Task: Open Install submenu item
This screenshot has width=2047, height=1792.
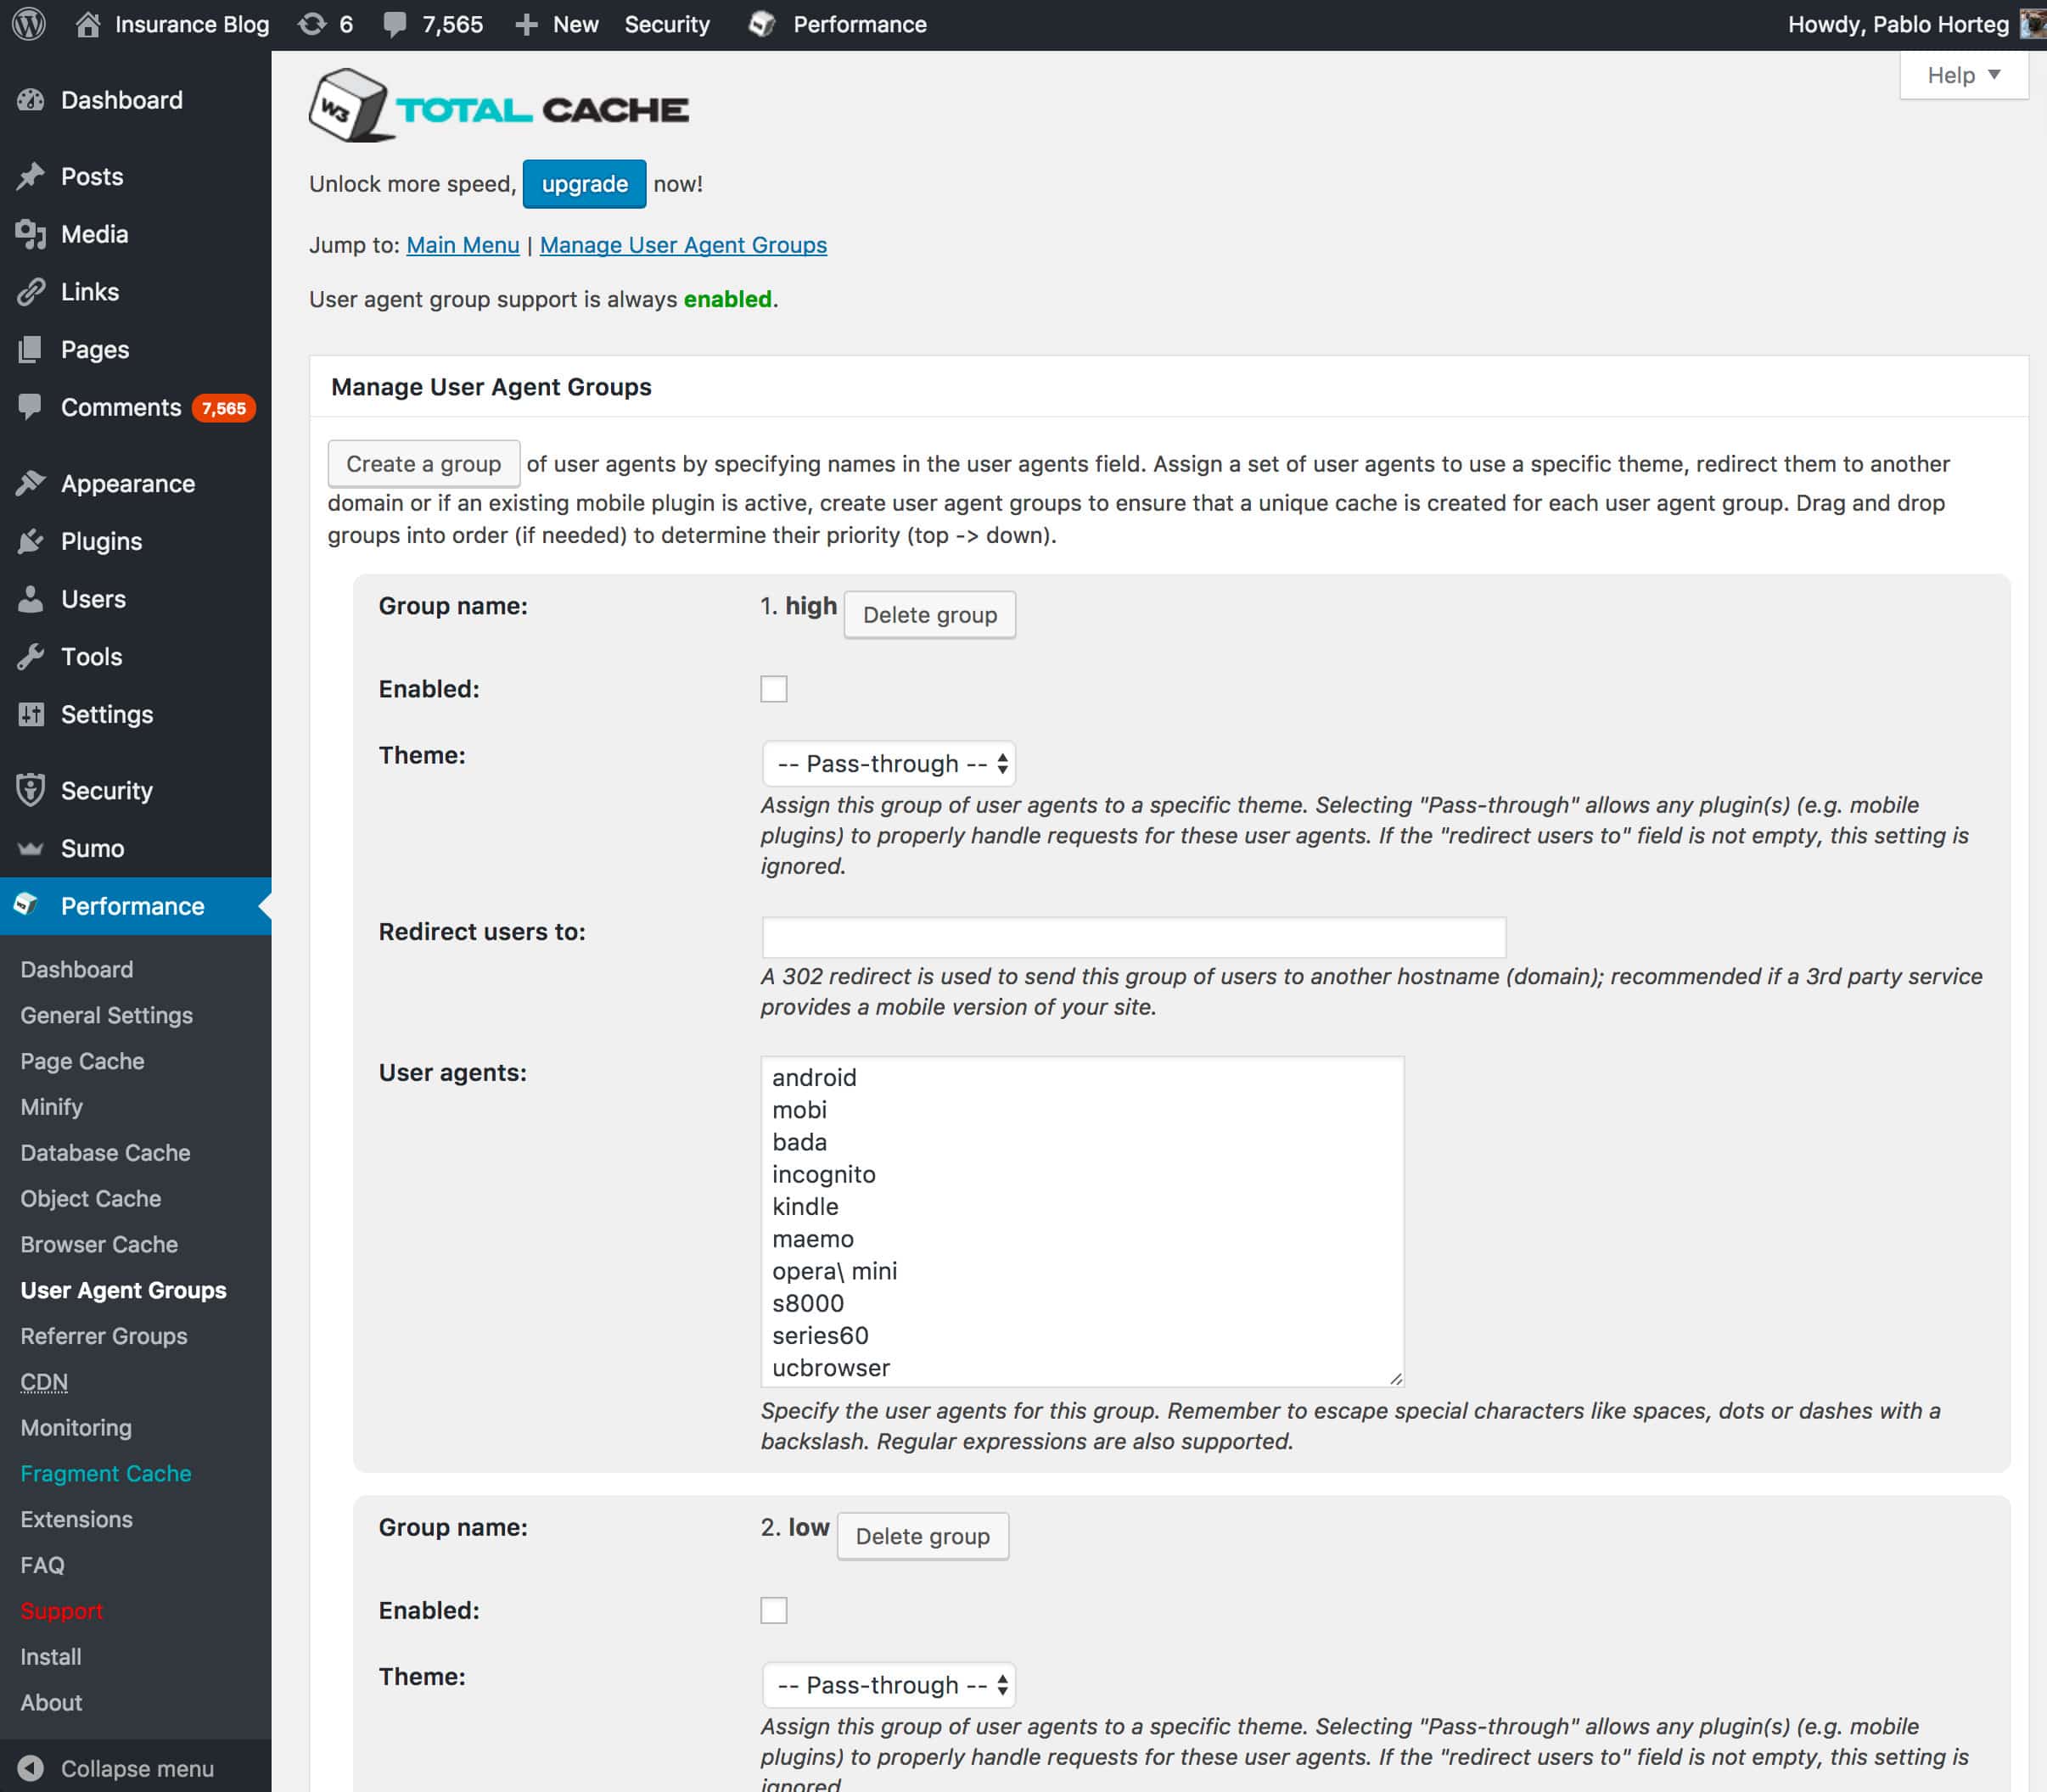Action: [50, 1657]
